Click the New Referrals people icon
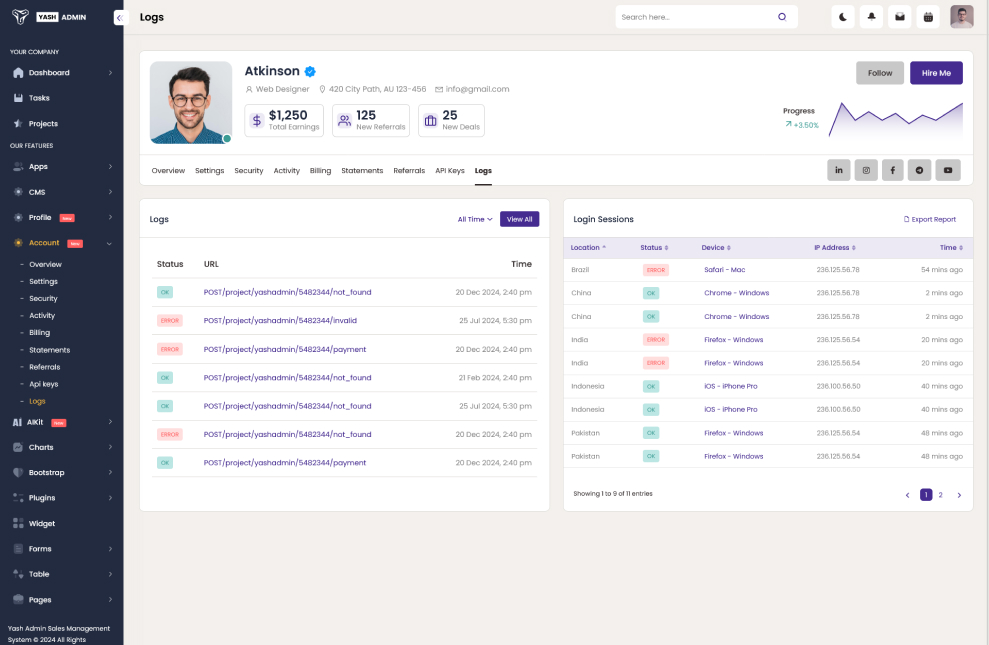 tap(344, 120)
